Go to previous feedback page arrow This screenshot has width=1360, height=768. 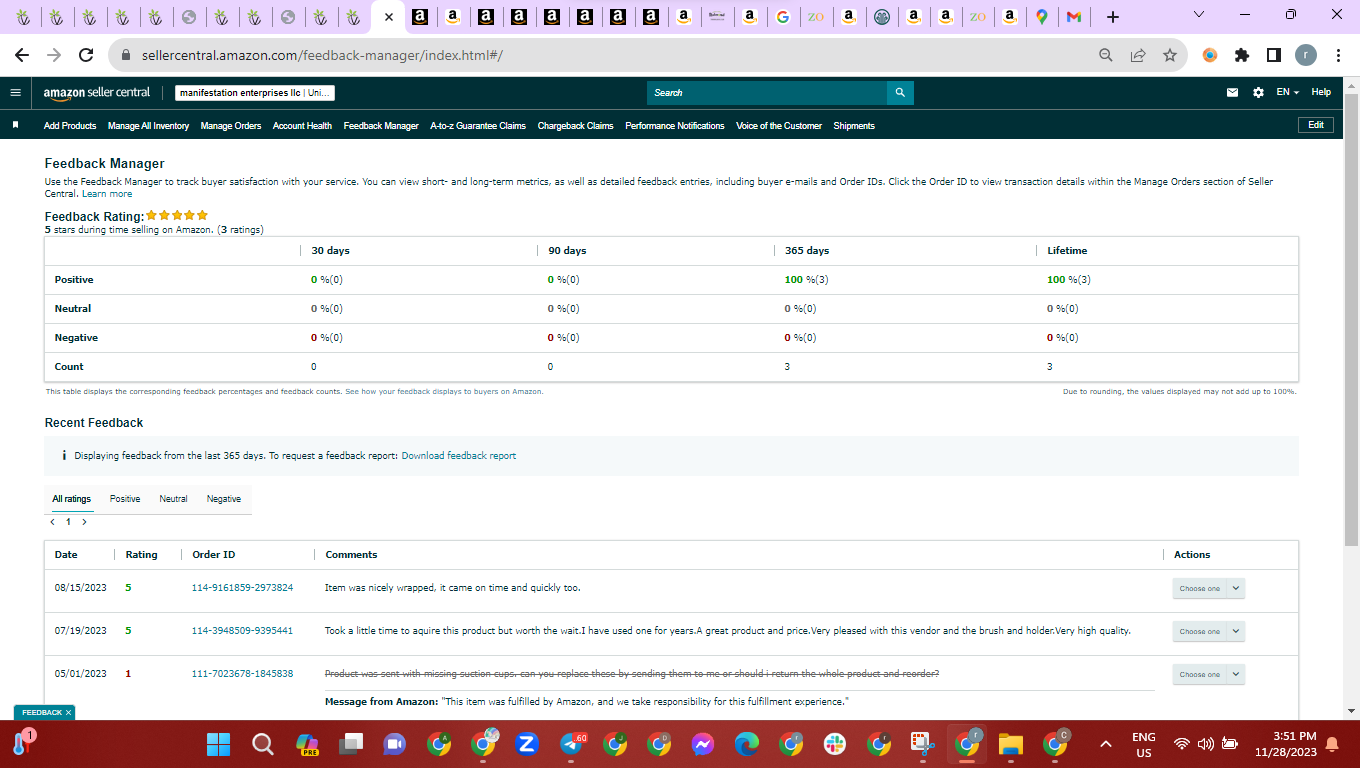click(52, 522)
